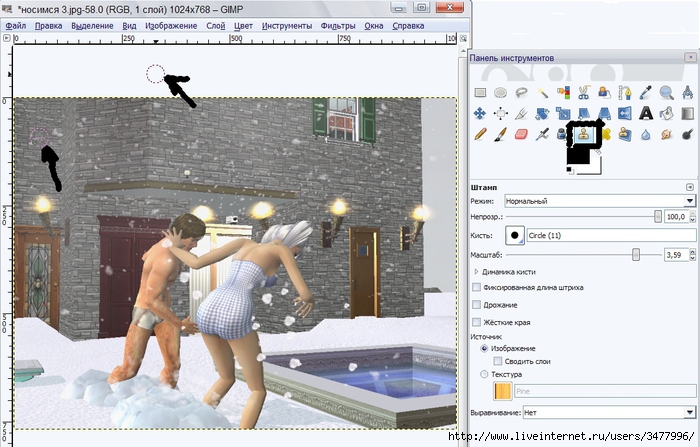The width and height of the screenshot is (700, 447).
Task: Open the Pine texture pattern picker
Action: [x=502, y=391]
